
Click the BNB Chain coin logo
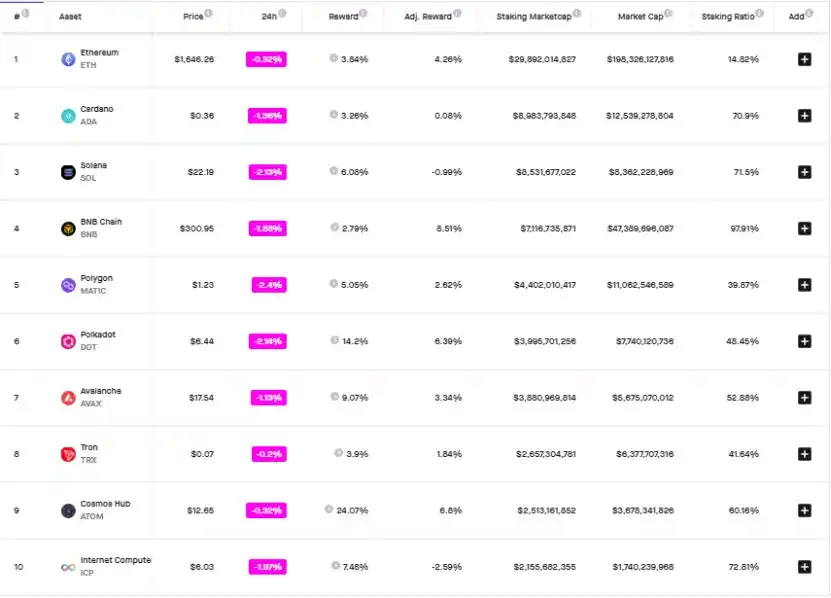click(68, 228)
